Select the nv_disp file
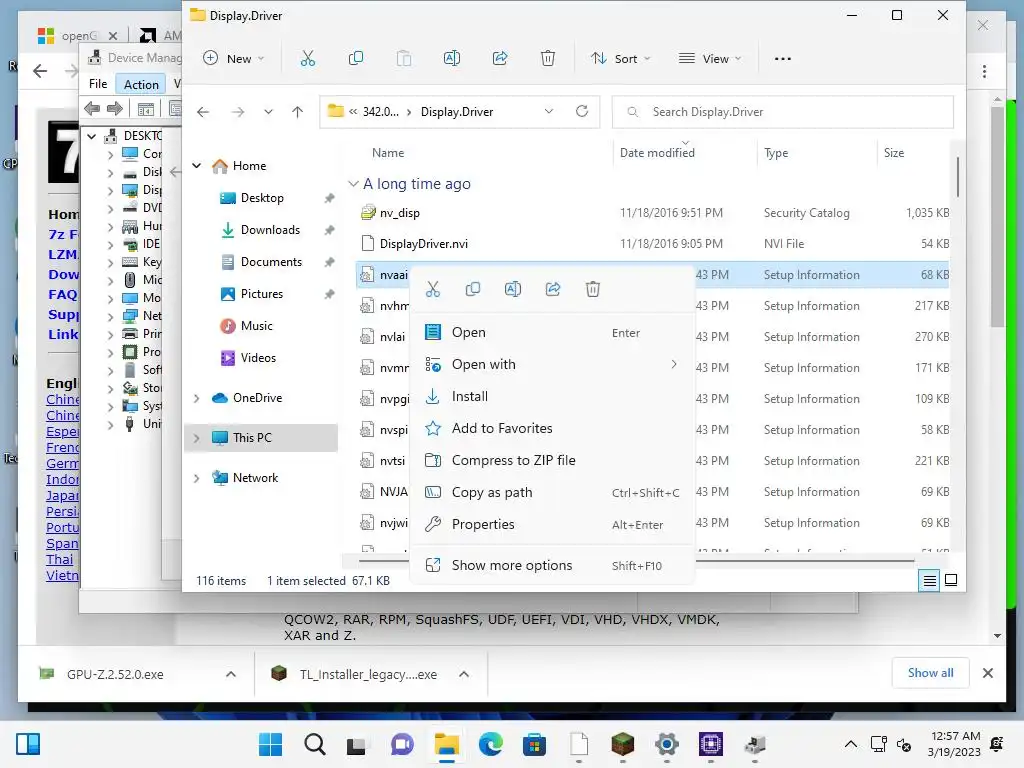This screenshot has height=768, width=1024. click(x=400, y=213)
